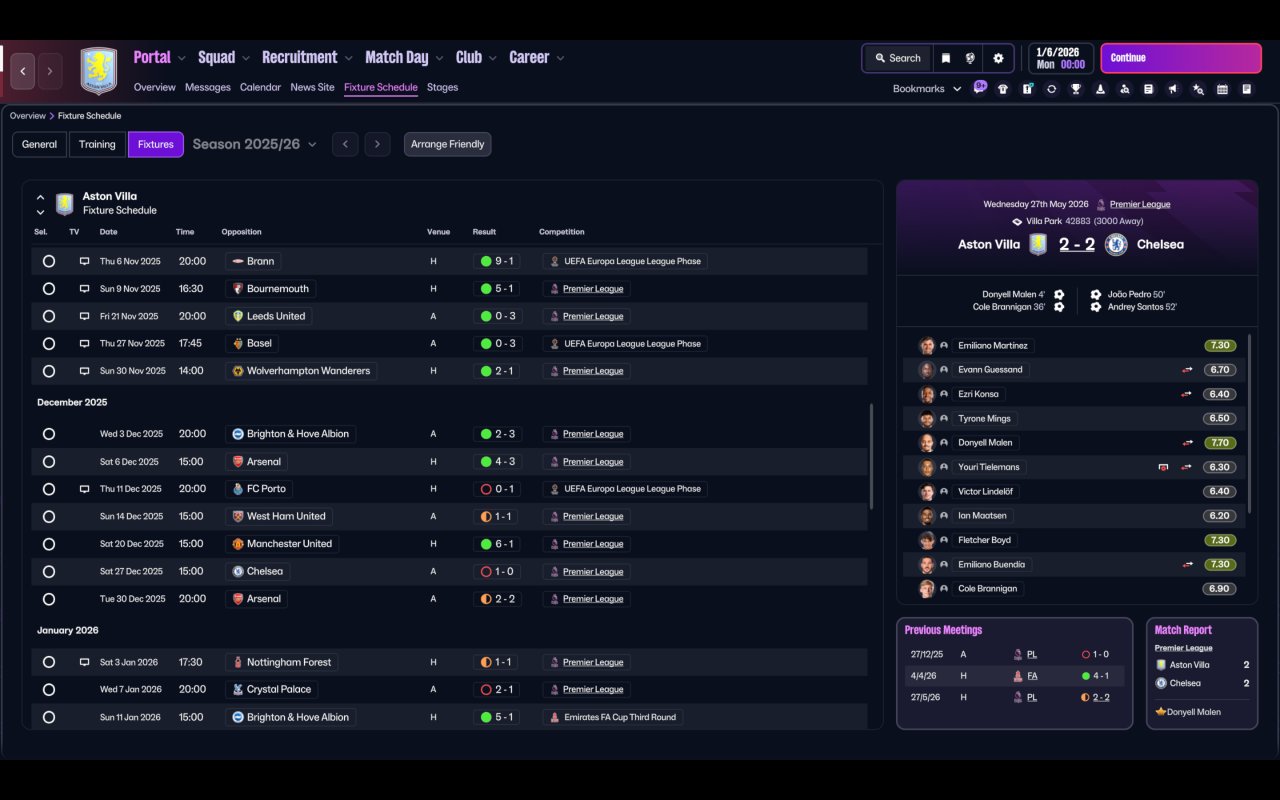Select the Brann fixture radio button
Viewport: 1280px width, 800px height.
coord(49,261)
